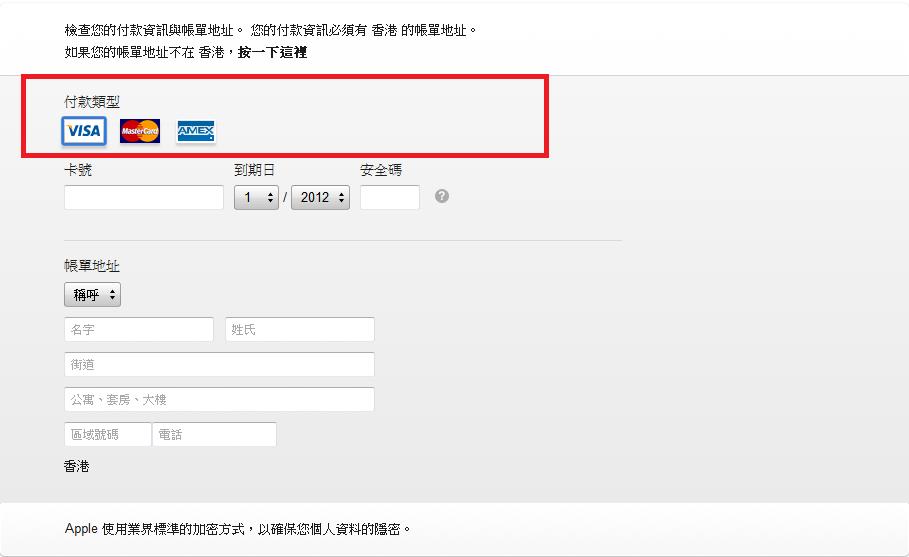Choose MasterCard as payment type
Screen dimensions: 909x557
tap(140, 131)
